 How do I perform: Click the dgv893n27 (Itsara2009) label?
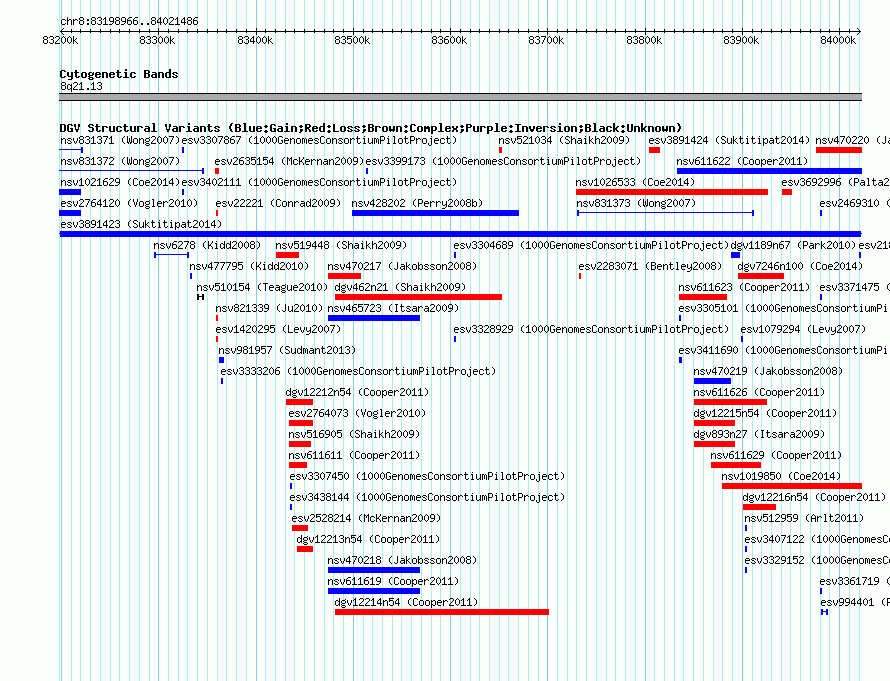coord(759,434)
